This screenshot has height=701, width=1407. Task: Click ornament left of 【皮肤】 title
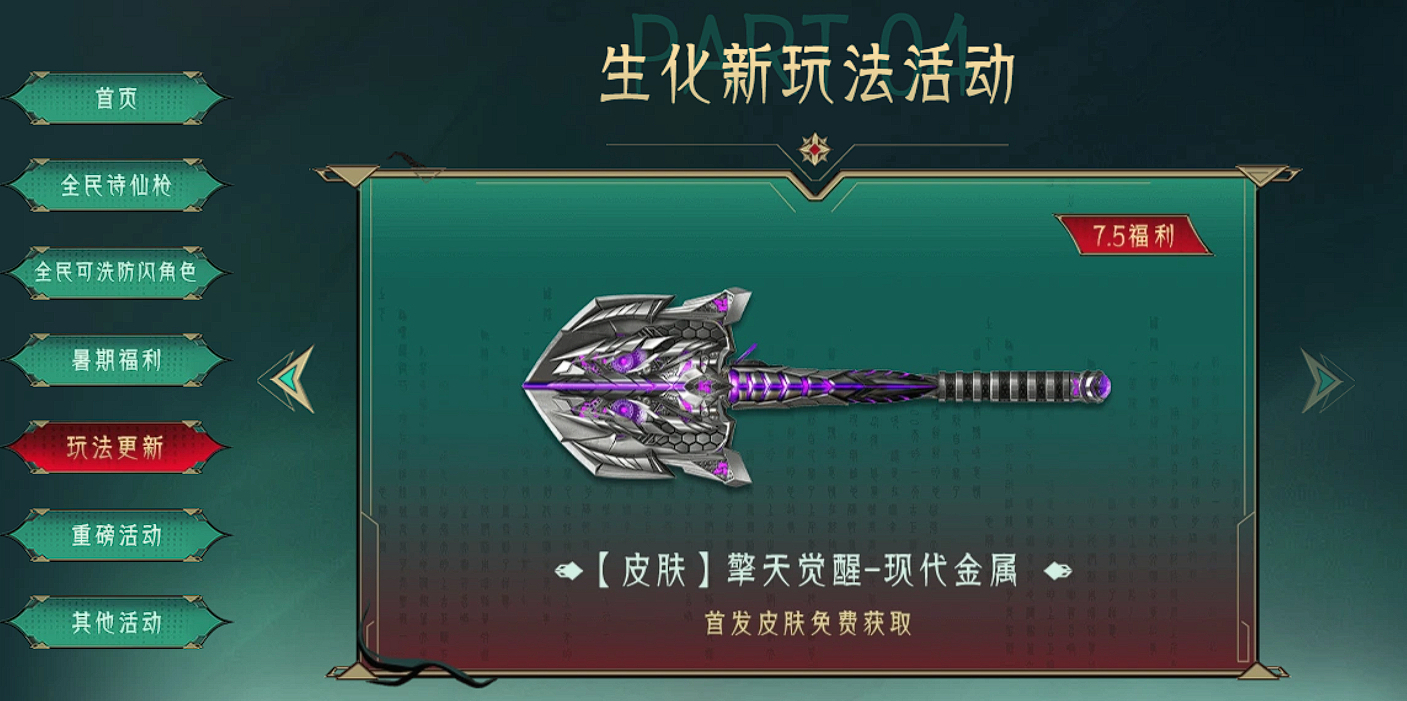click(569, 572)
